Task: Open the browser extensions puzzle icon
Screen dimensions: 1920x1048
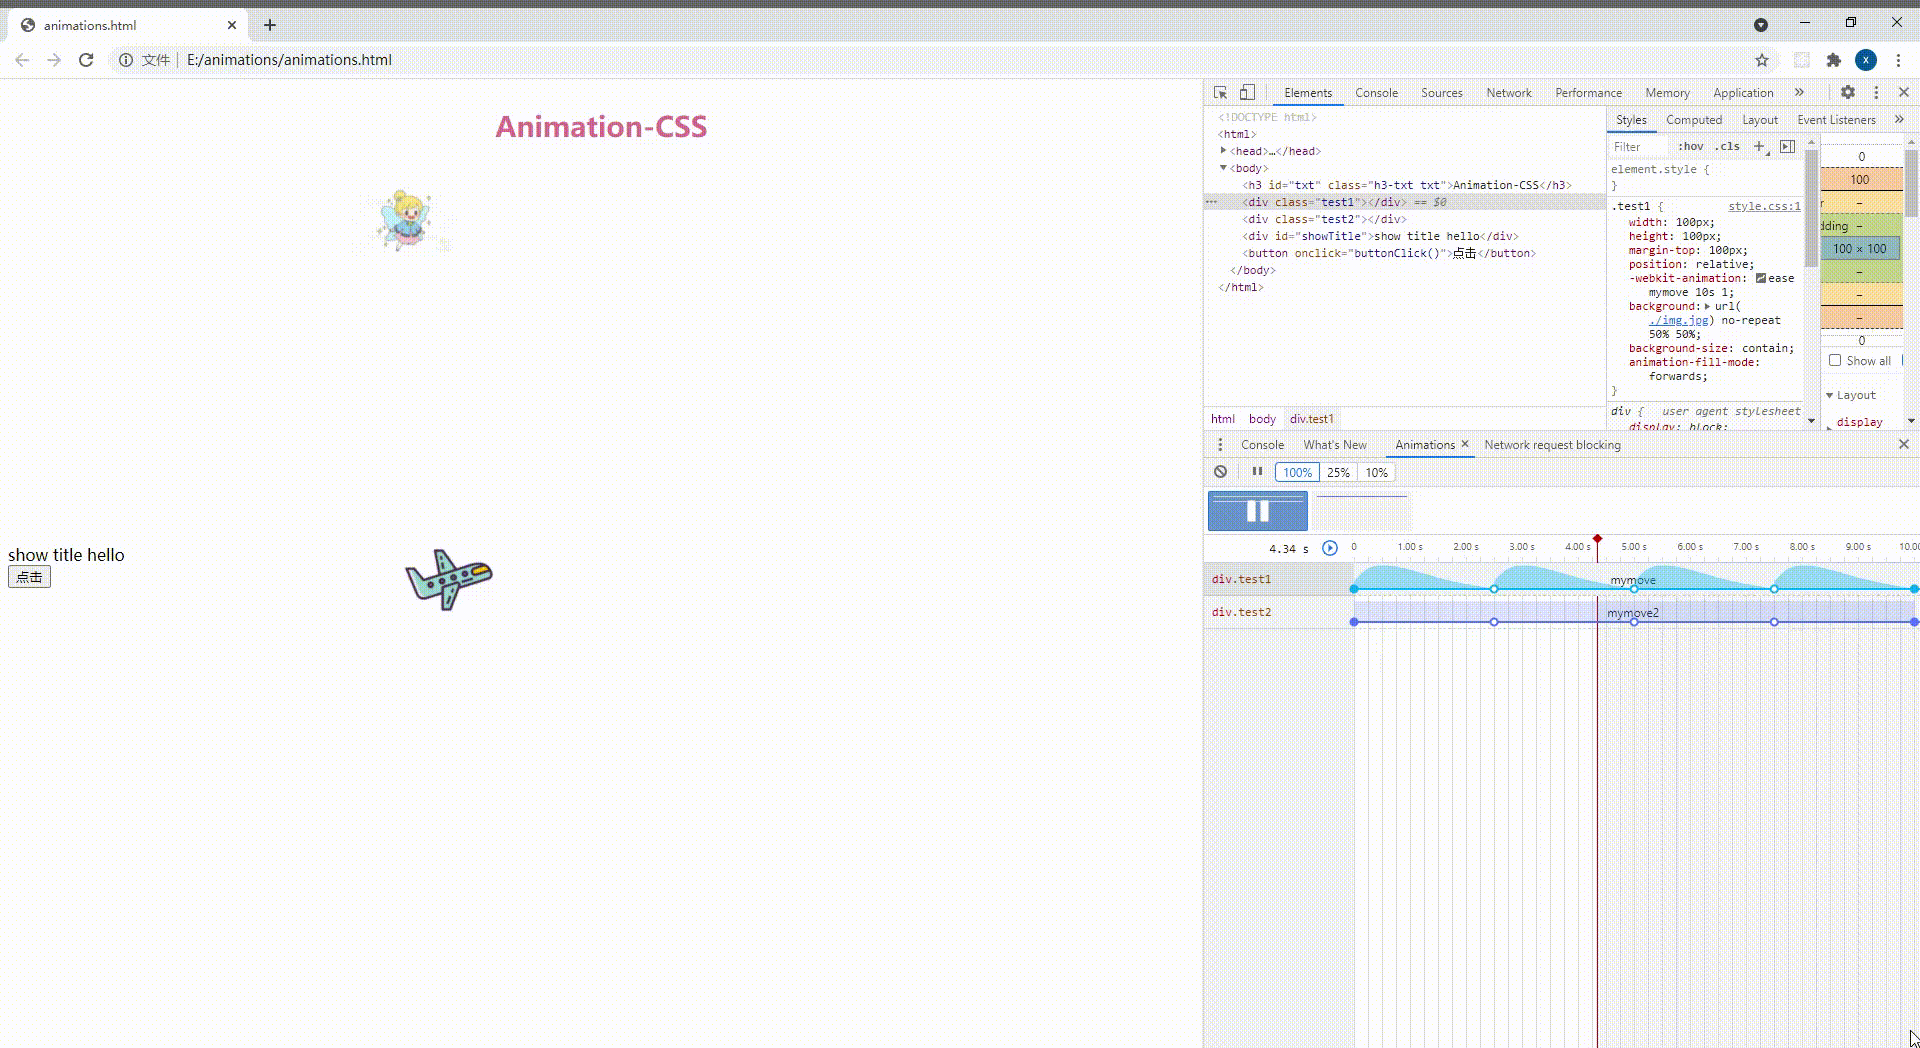Action: pos(1834,60)
